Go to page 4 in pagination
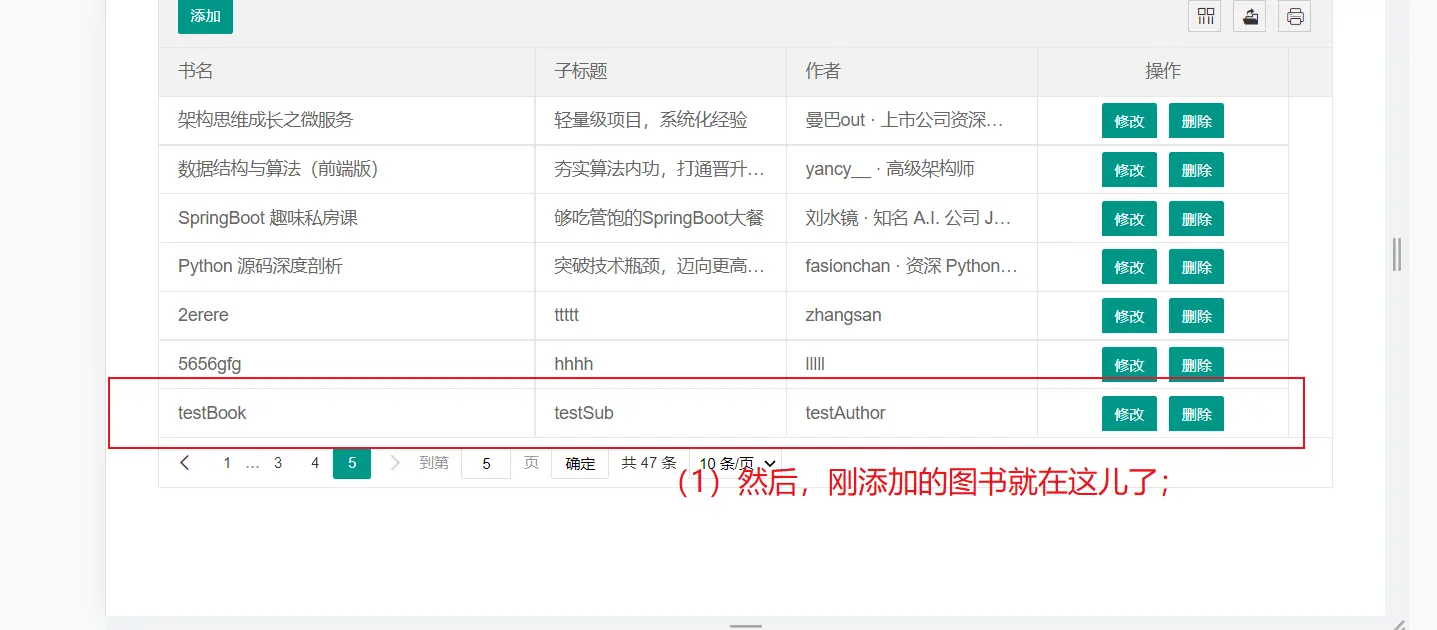The image size is (1437, 630). click(315, 463)
